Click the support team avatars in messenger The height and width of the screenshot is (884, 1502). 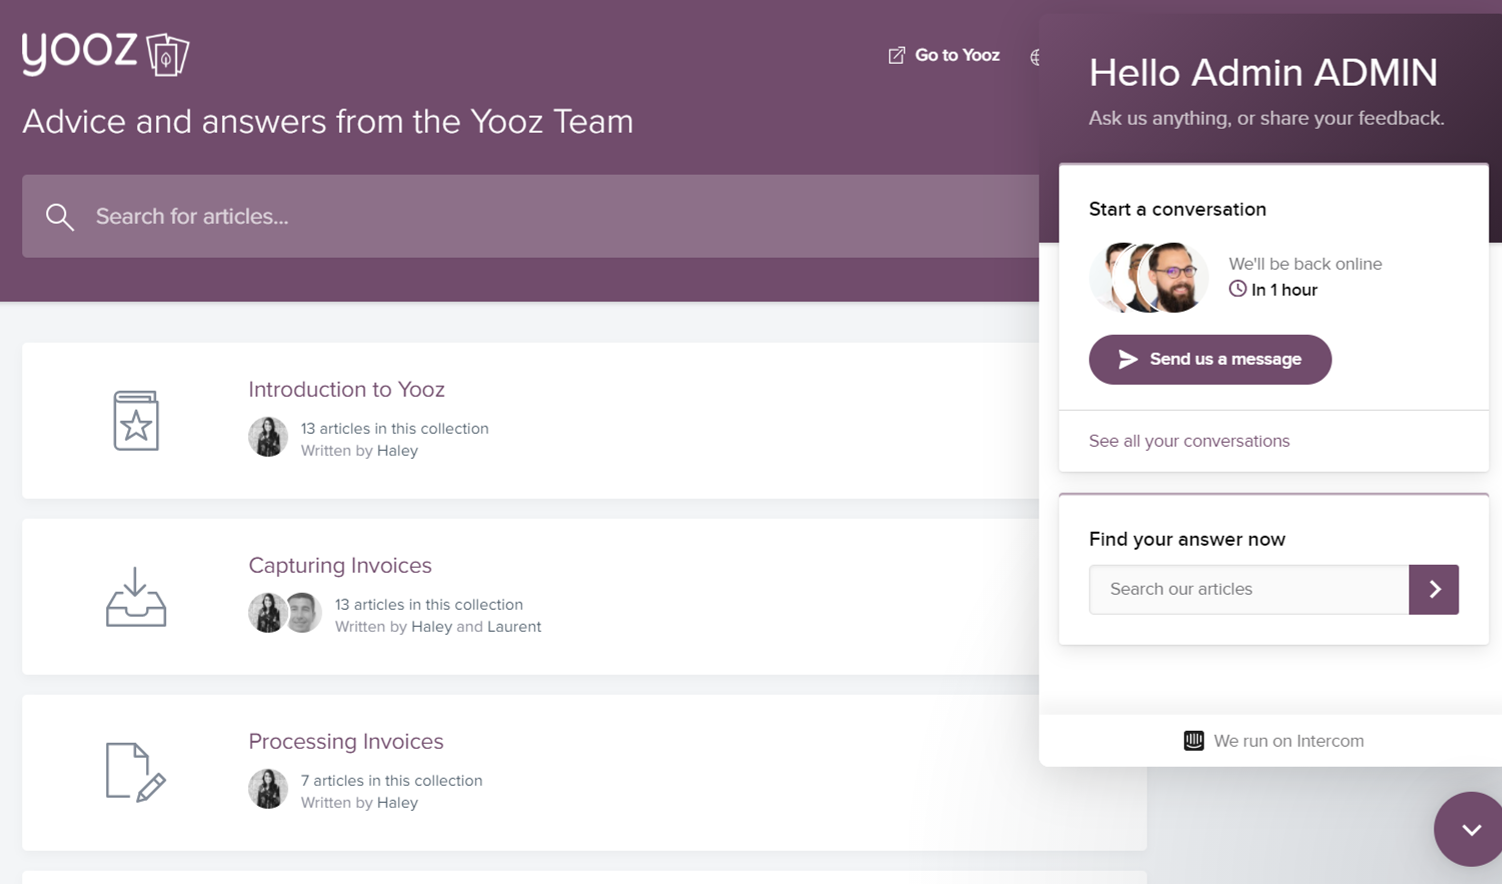point(1149,277)
